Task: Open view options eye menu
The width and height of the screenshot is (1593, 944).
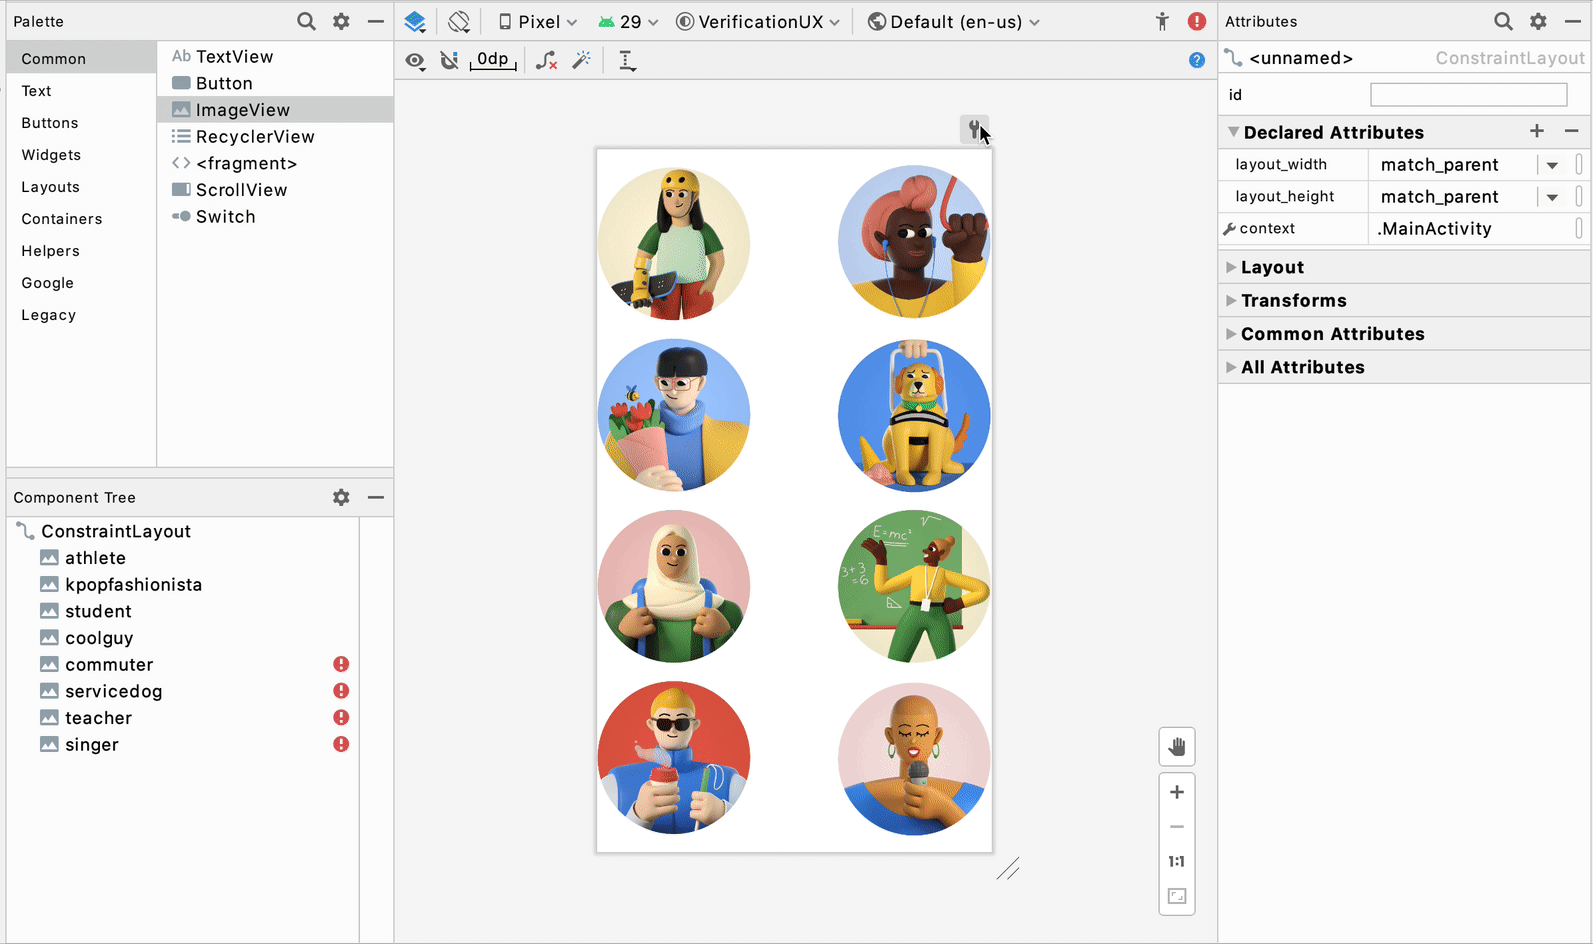Action: [415, 61]
